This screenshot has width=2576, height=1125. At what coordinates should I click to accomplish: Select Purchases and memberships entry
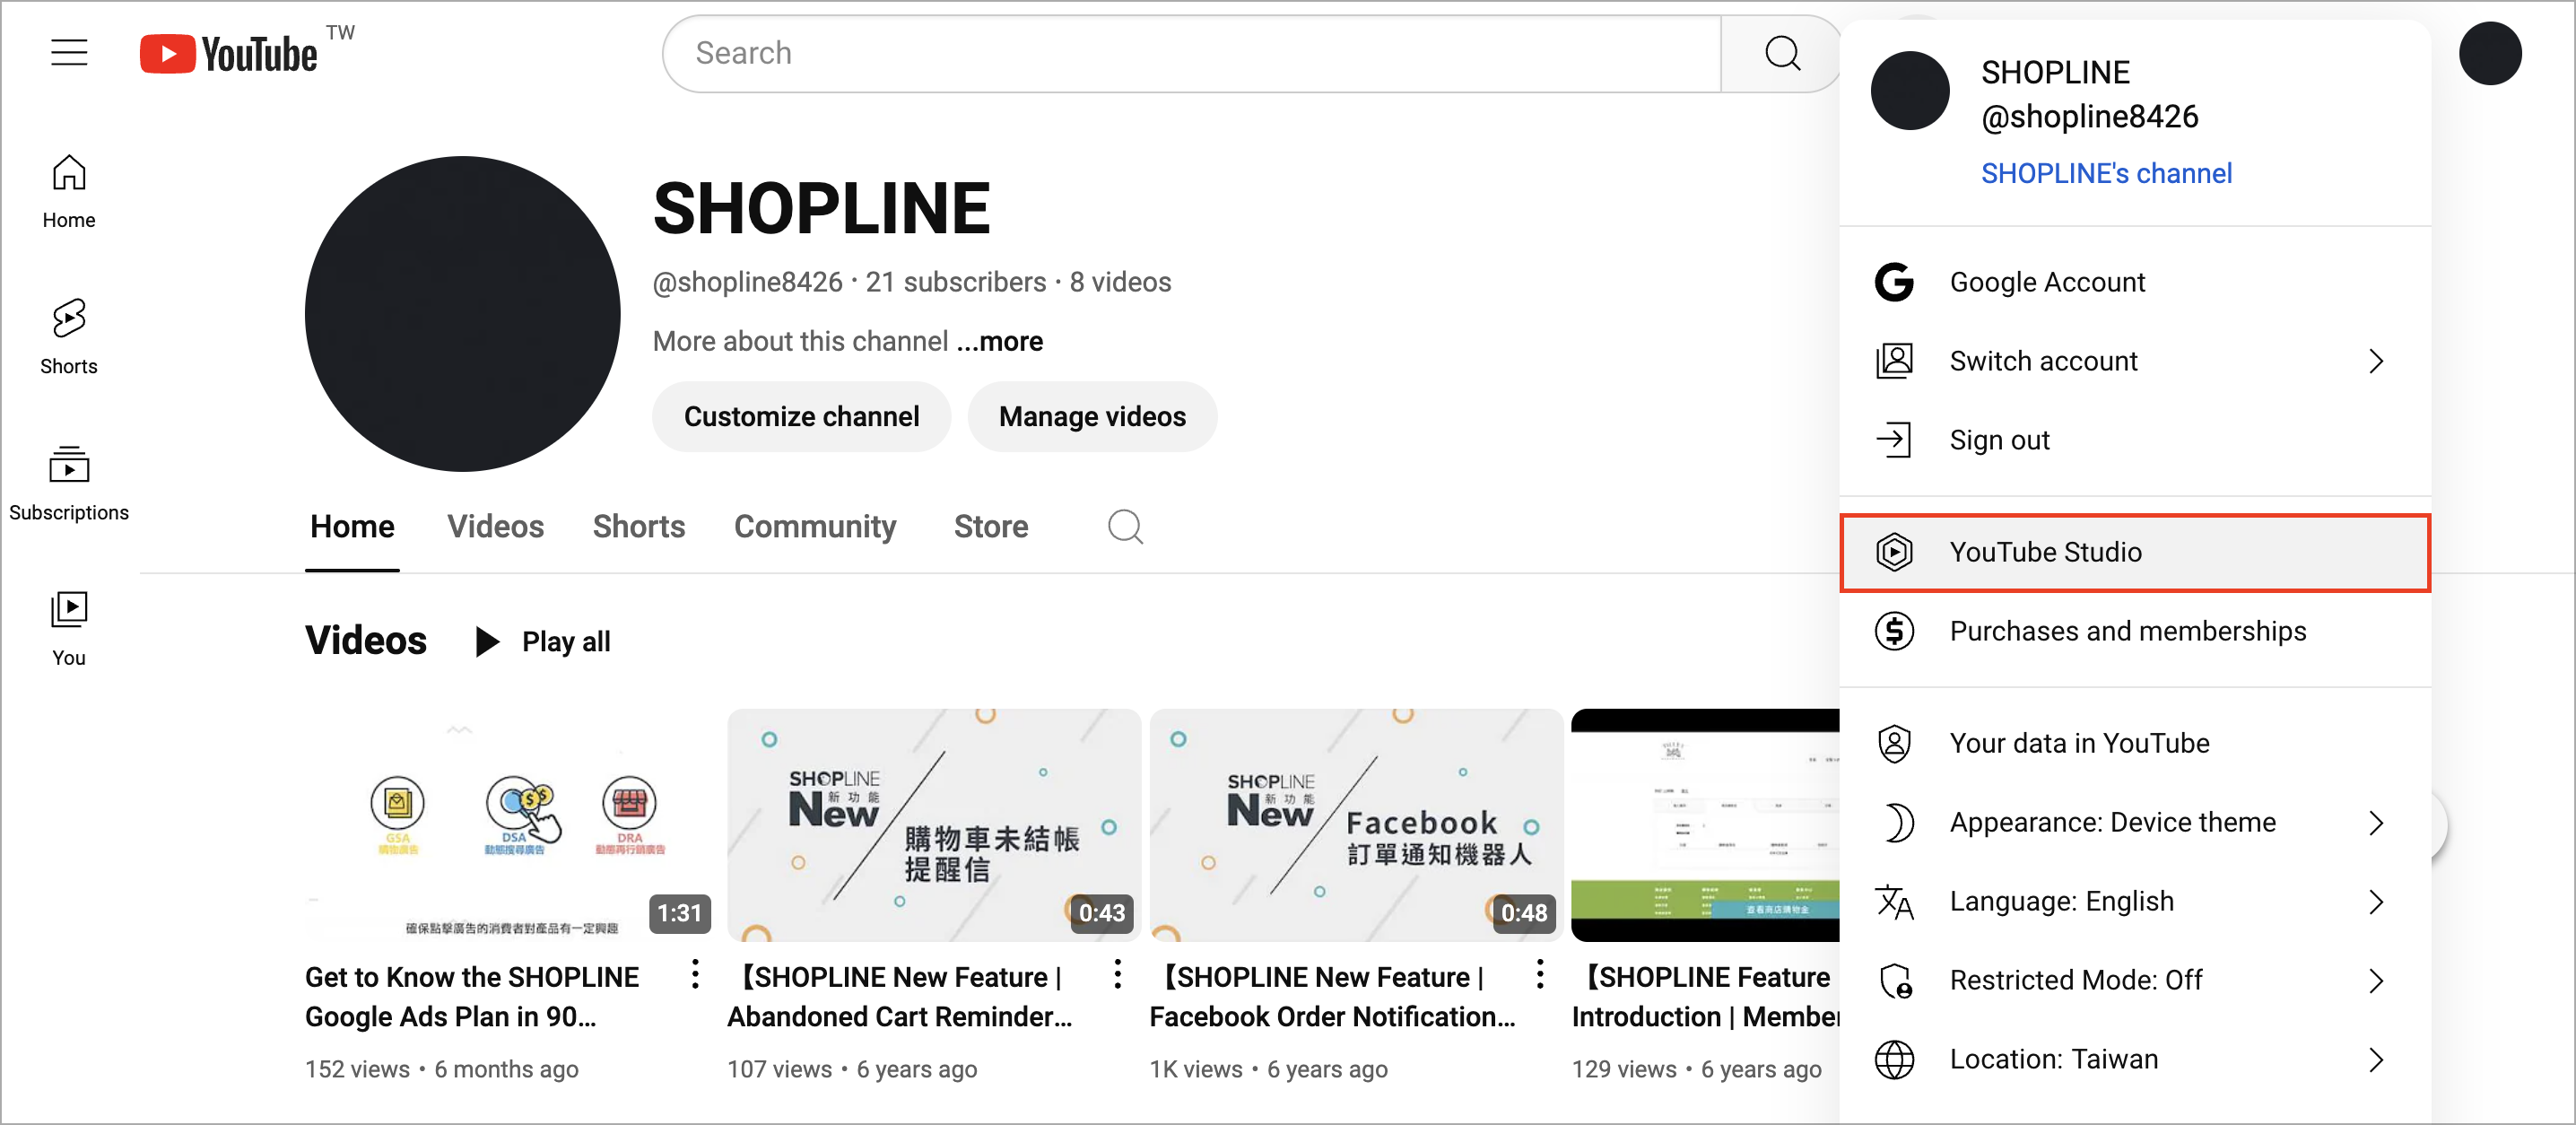[x=2135, y=631]
